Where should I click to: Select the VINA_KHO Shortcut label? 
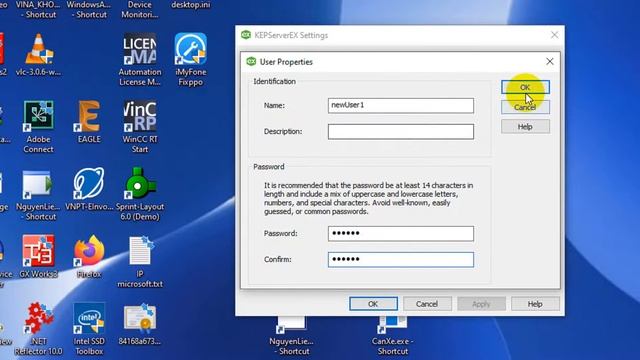(x=38, y=9)
